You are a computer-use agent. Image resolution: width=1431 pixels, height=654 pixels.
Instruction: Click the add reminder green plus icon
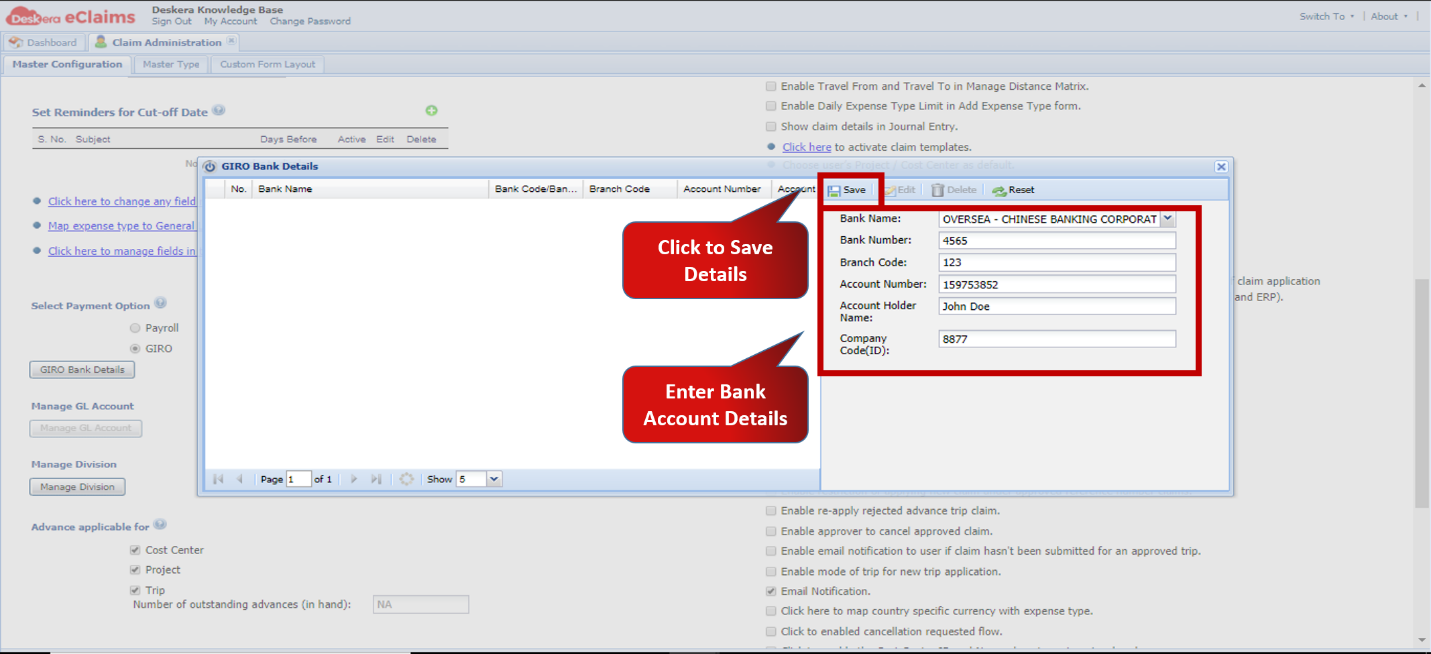click(x=432, y=111)
